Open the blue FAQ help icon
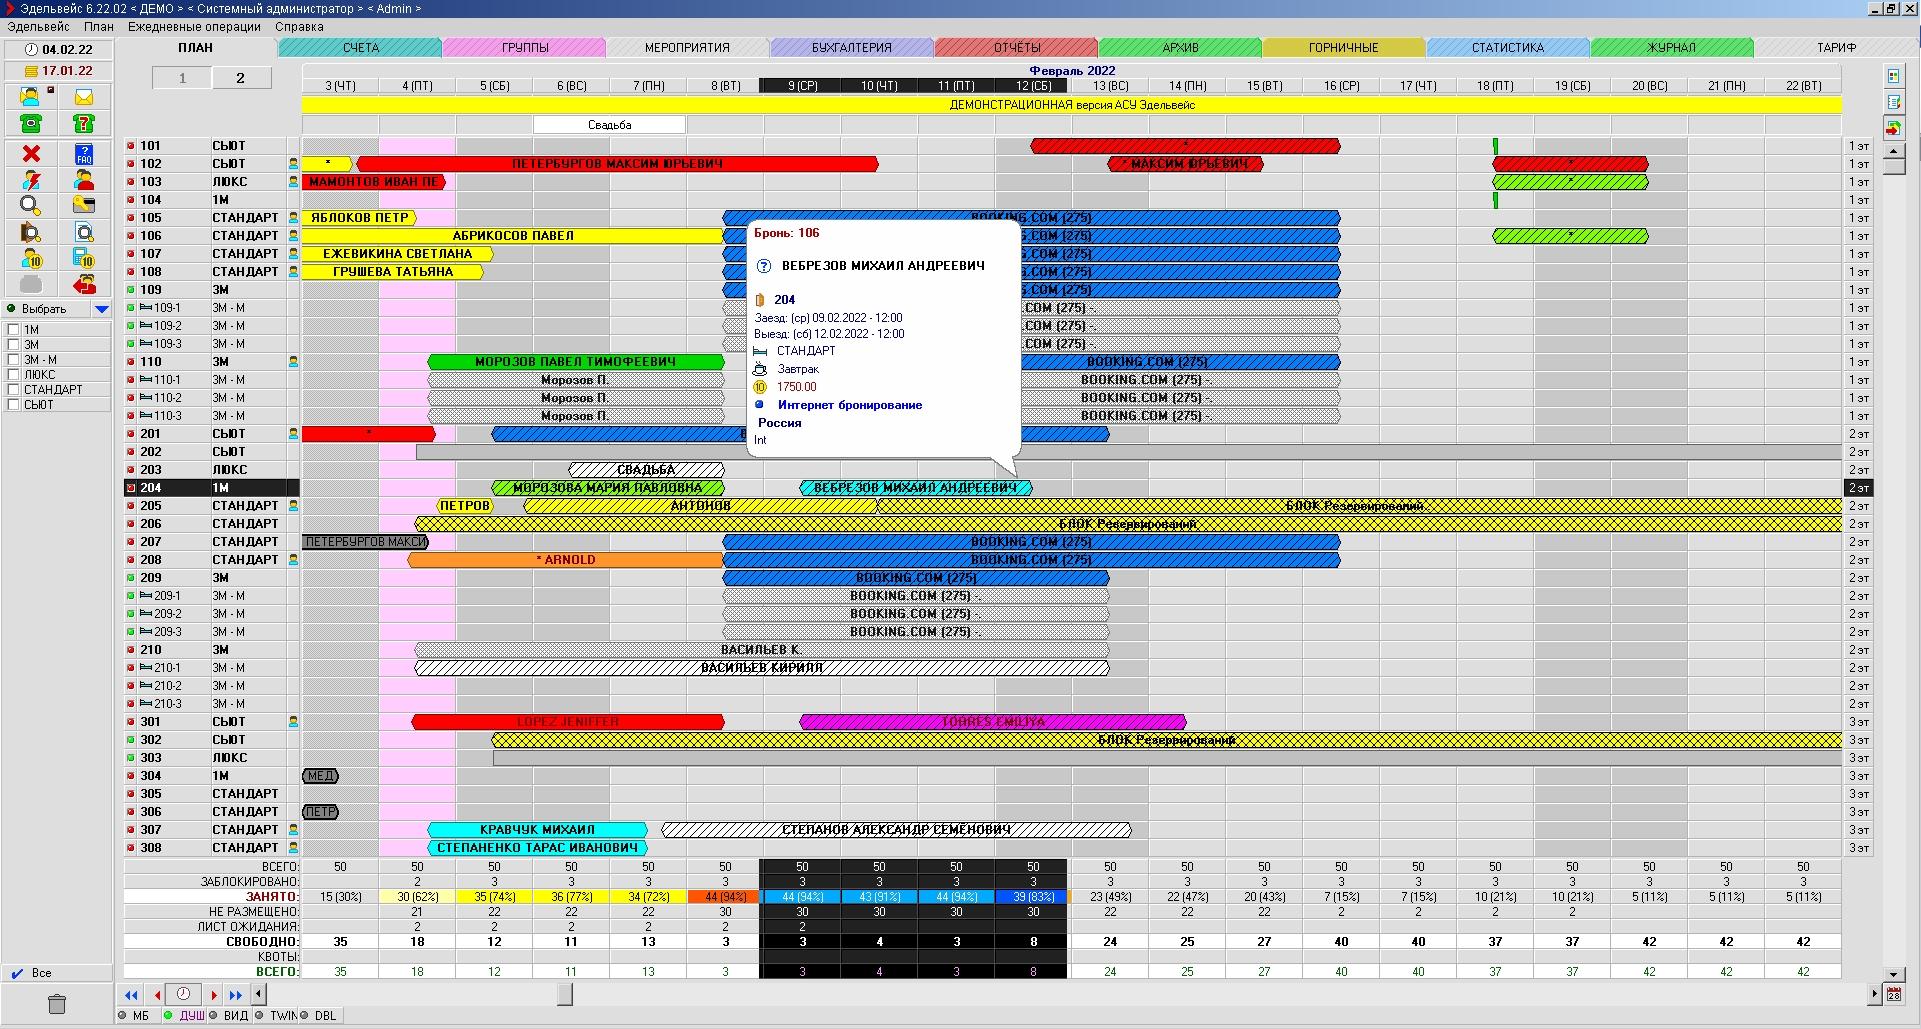 84,154
